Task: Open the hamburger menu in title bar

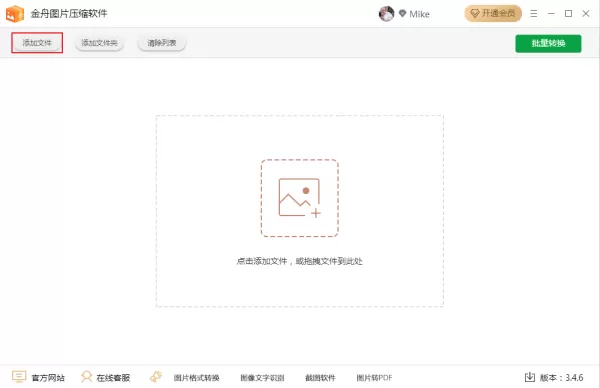Action: click(533, 14)
